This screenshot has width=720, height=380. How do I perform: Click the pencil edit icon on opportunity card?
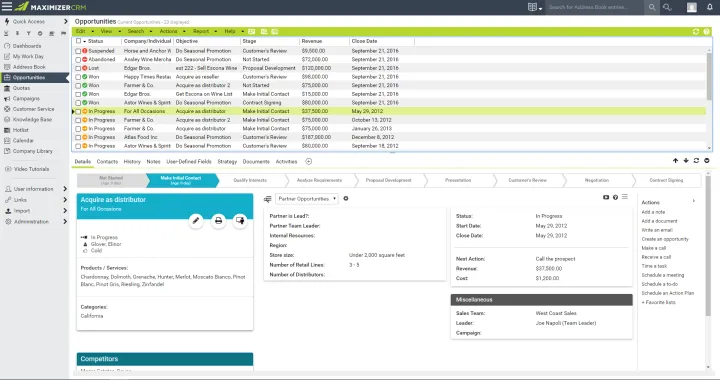(x=196, y=221)
